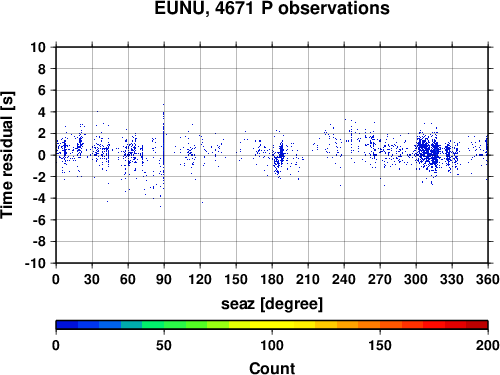Click the x-axis tick label 180
Viewport: 500px width, 375px height.
tap(272, 279)
